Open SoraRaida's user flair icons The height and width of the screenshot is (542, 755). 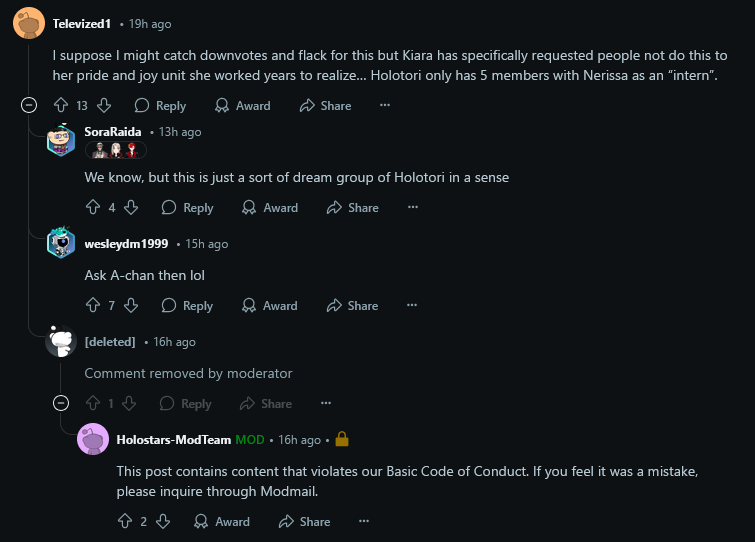pyautogui.click(x=116, y=150)
